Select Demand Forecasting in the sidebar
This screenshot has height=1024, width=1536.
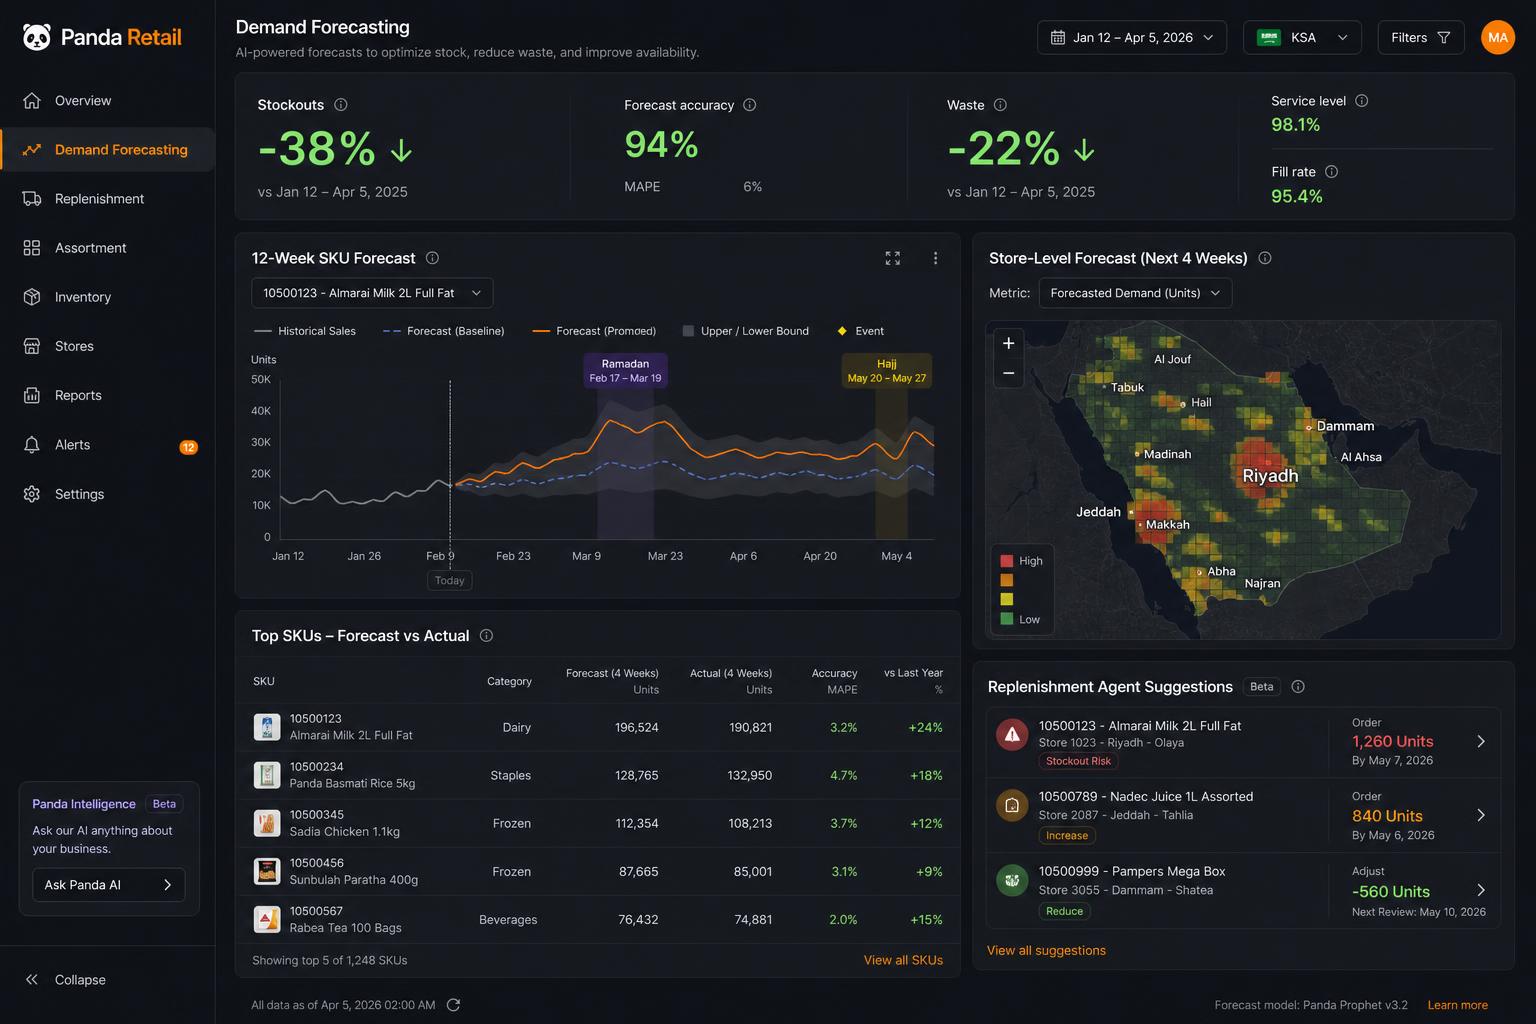[107, 150]
